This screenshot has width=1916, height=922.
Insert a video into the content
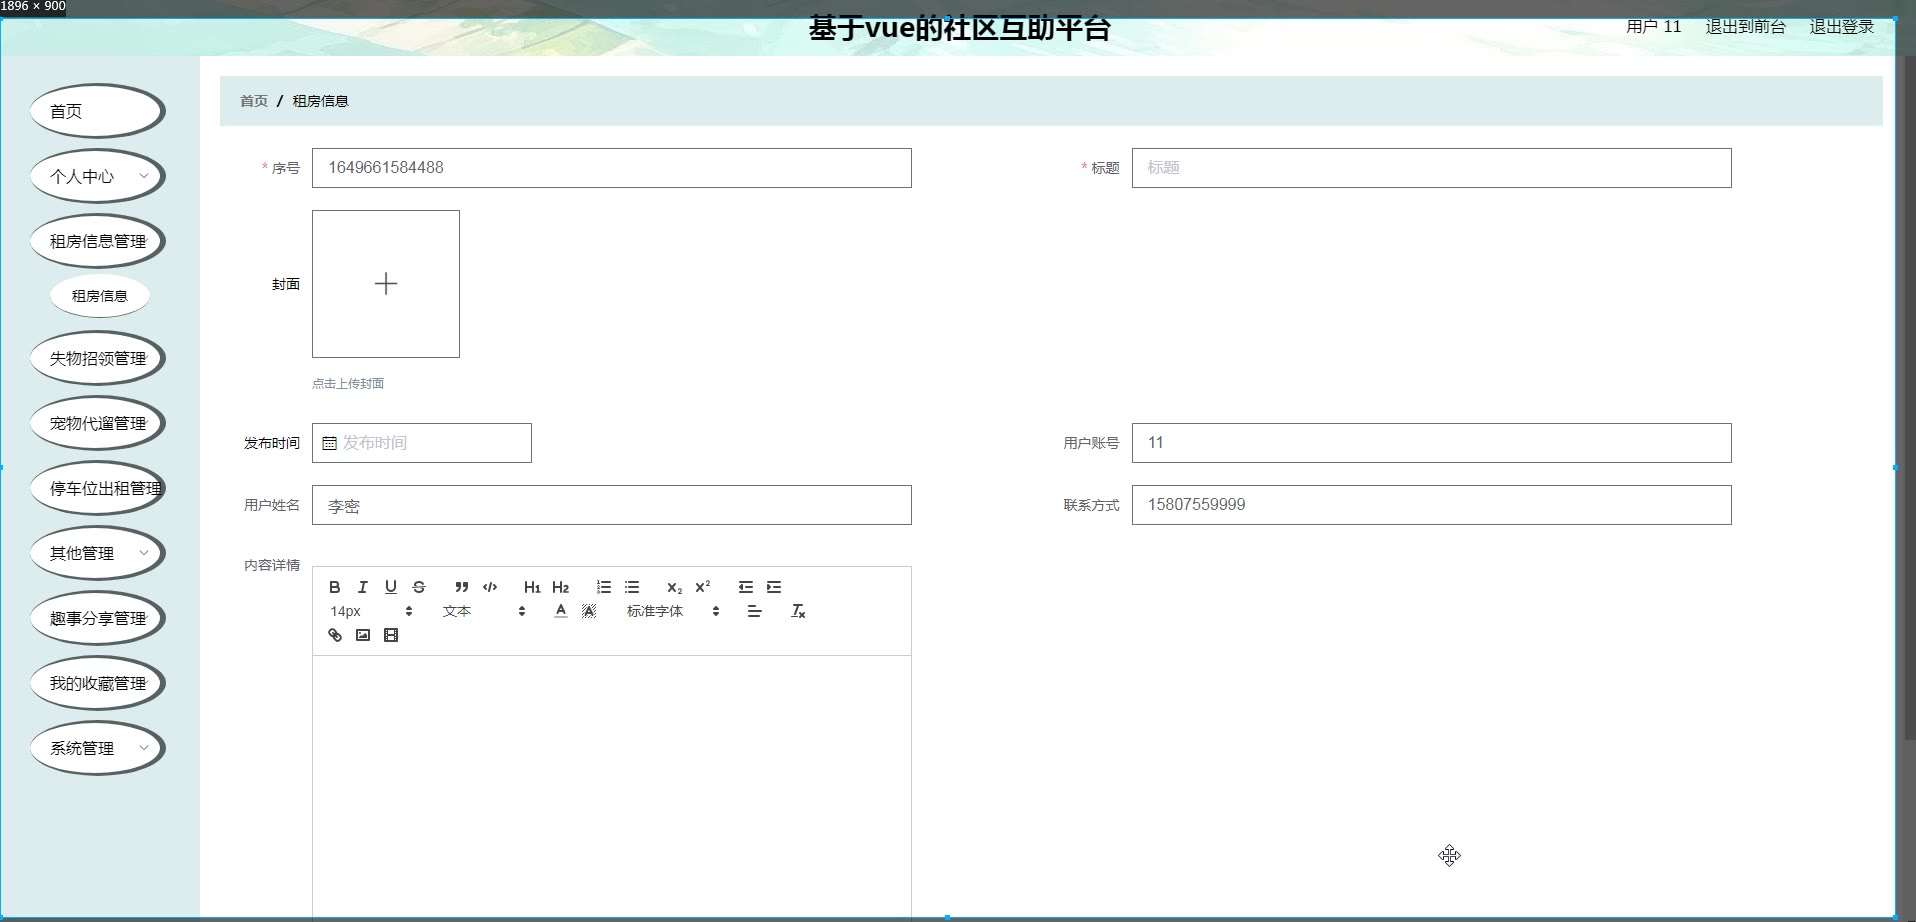[x=391, y=635]
